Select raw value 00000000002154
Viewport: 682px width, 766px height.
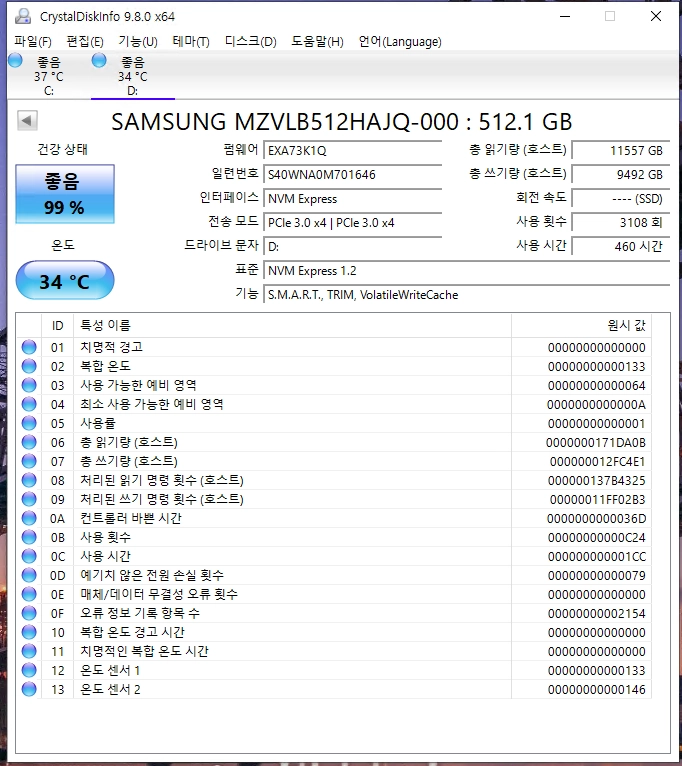[x=597, y=614]
